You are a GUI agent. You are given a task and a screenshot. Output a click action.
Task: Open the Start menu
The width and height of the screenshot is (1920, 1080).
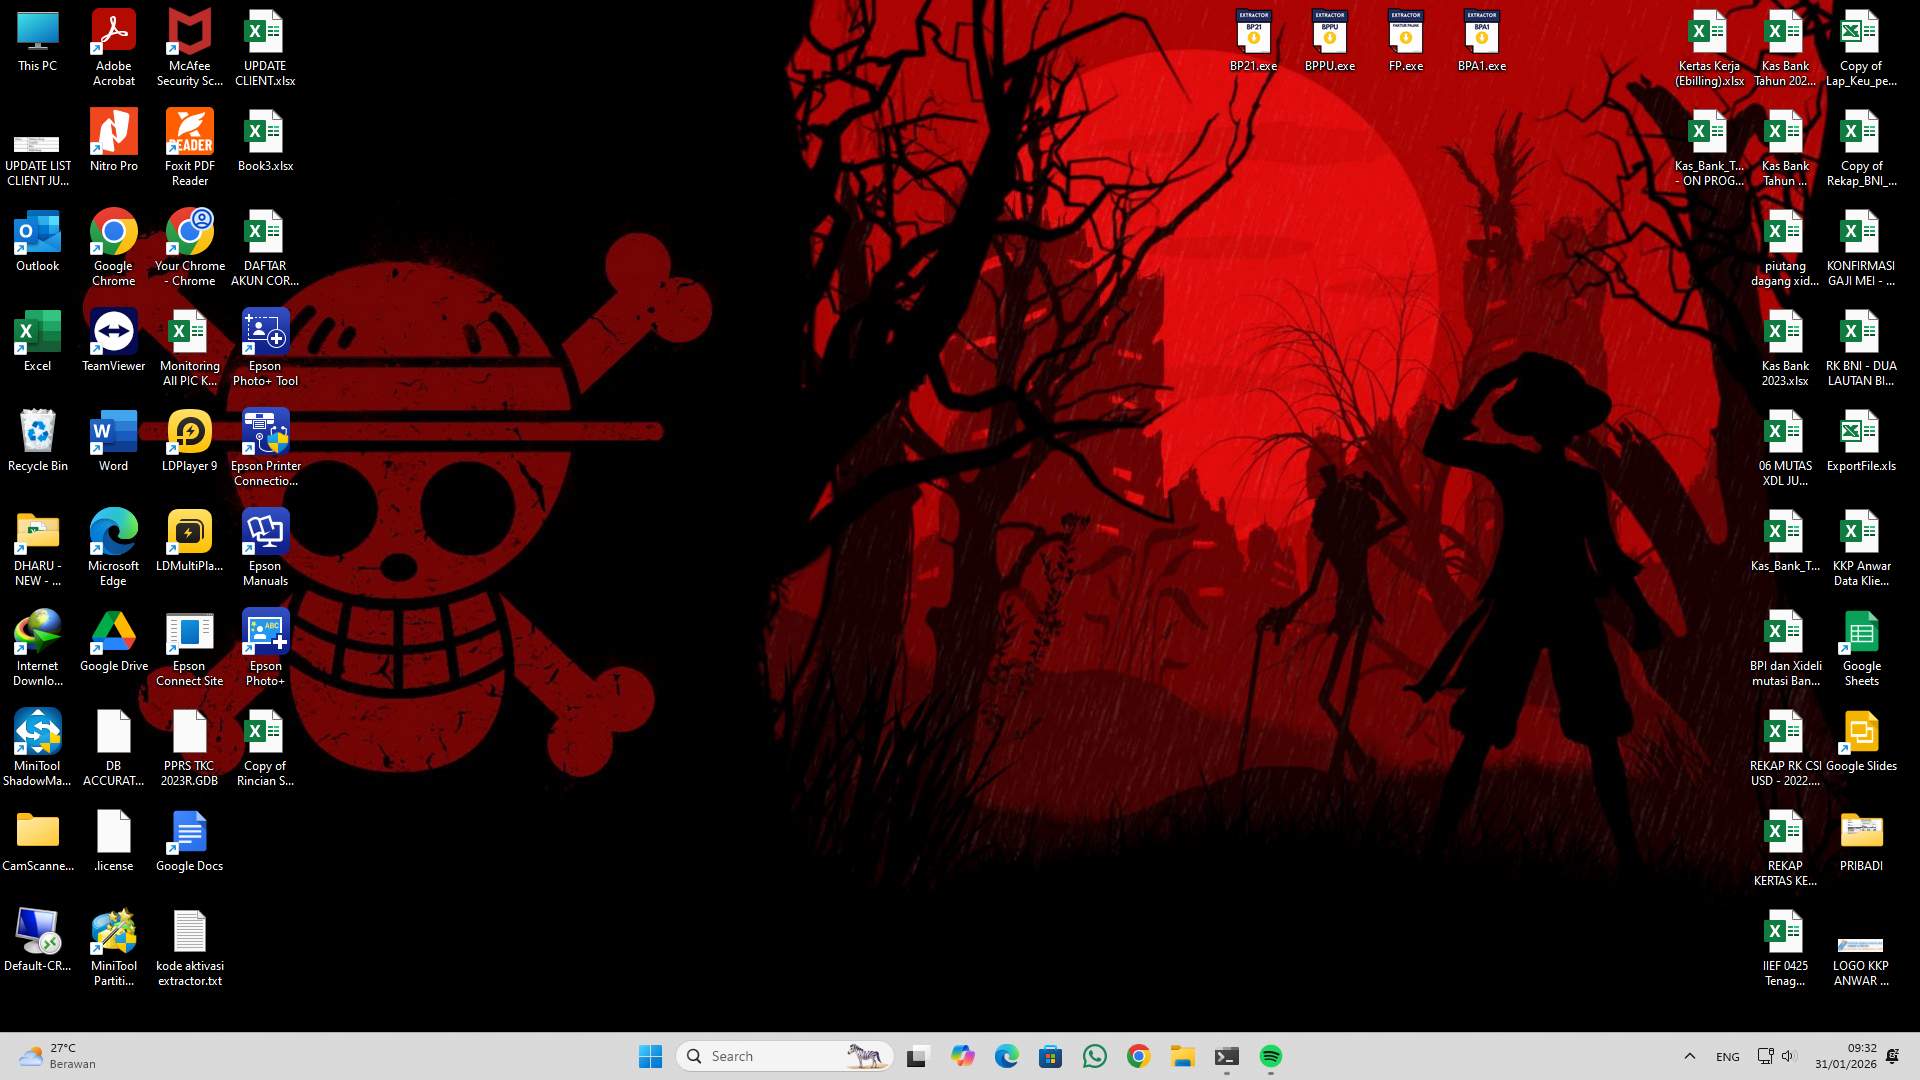tap(651, 1055)
